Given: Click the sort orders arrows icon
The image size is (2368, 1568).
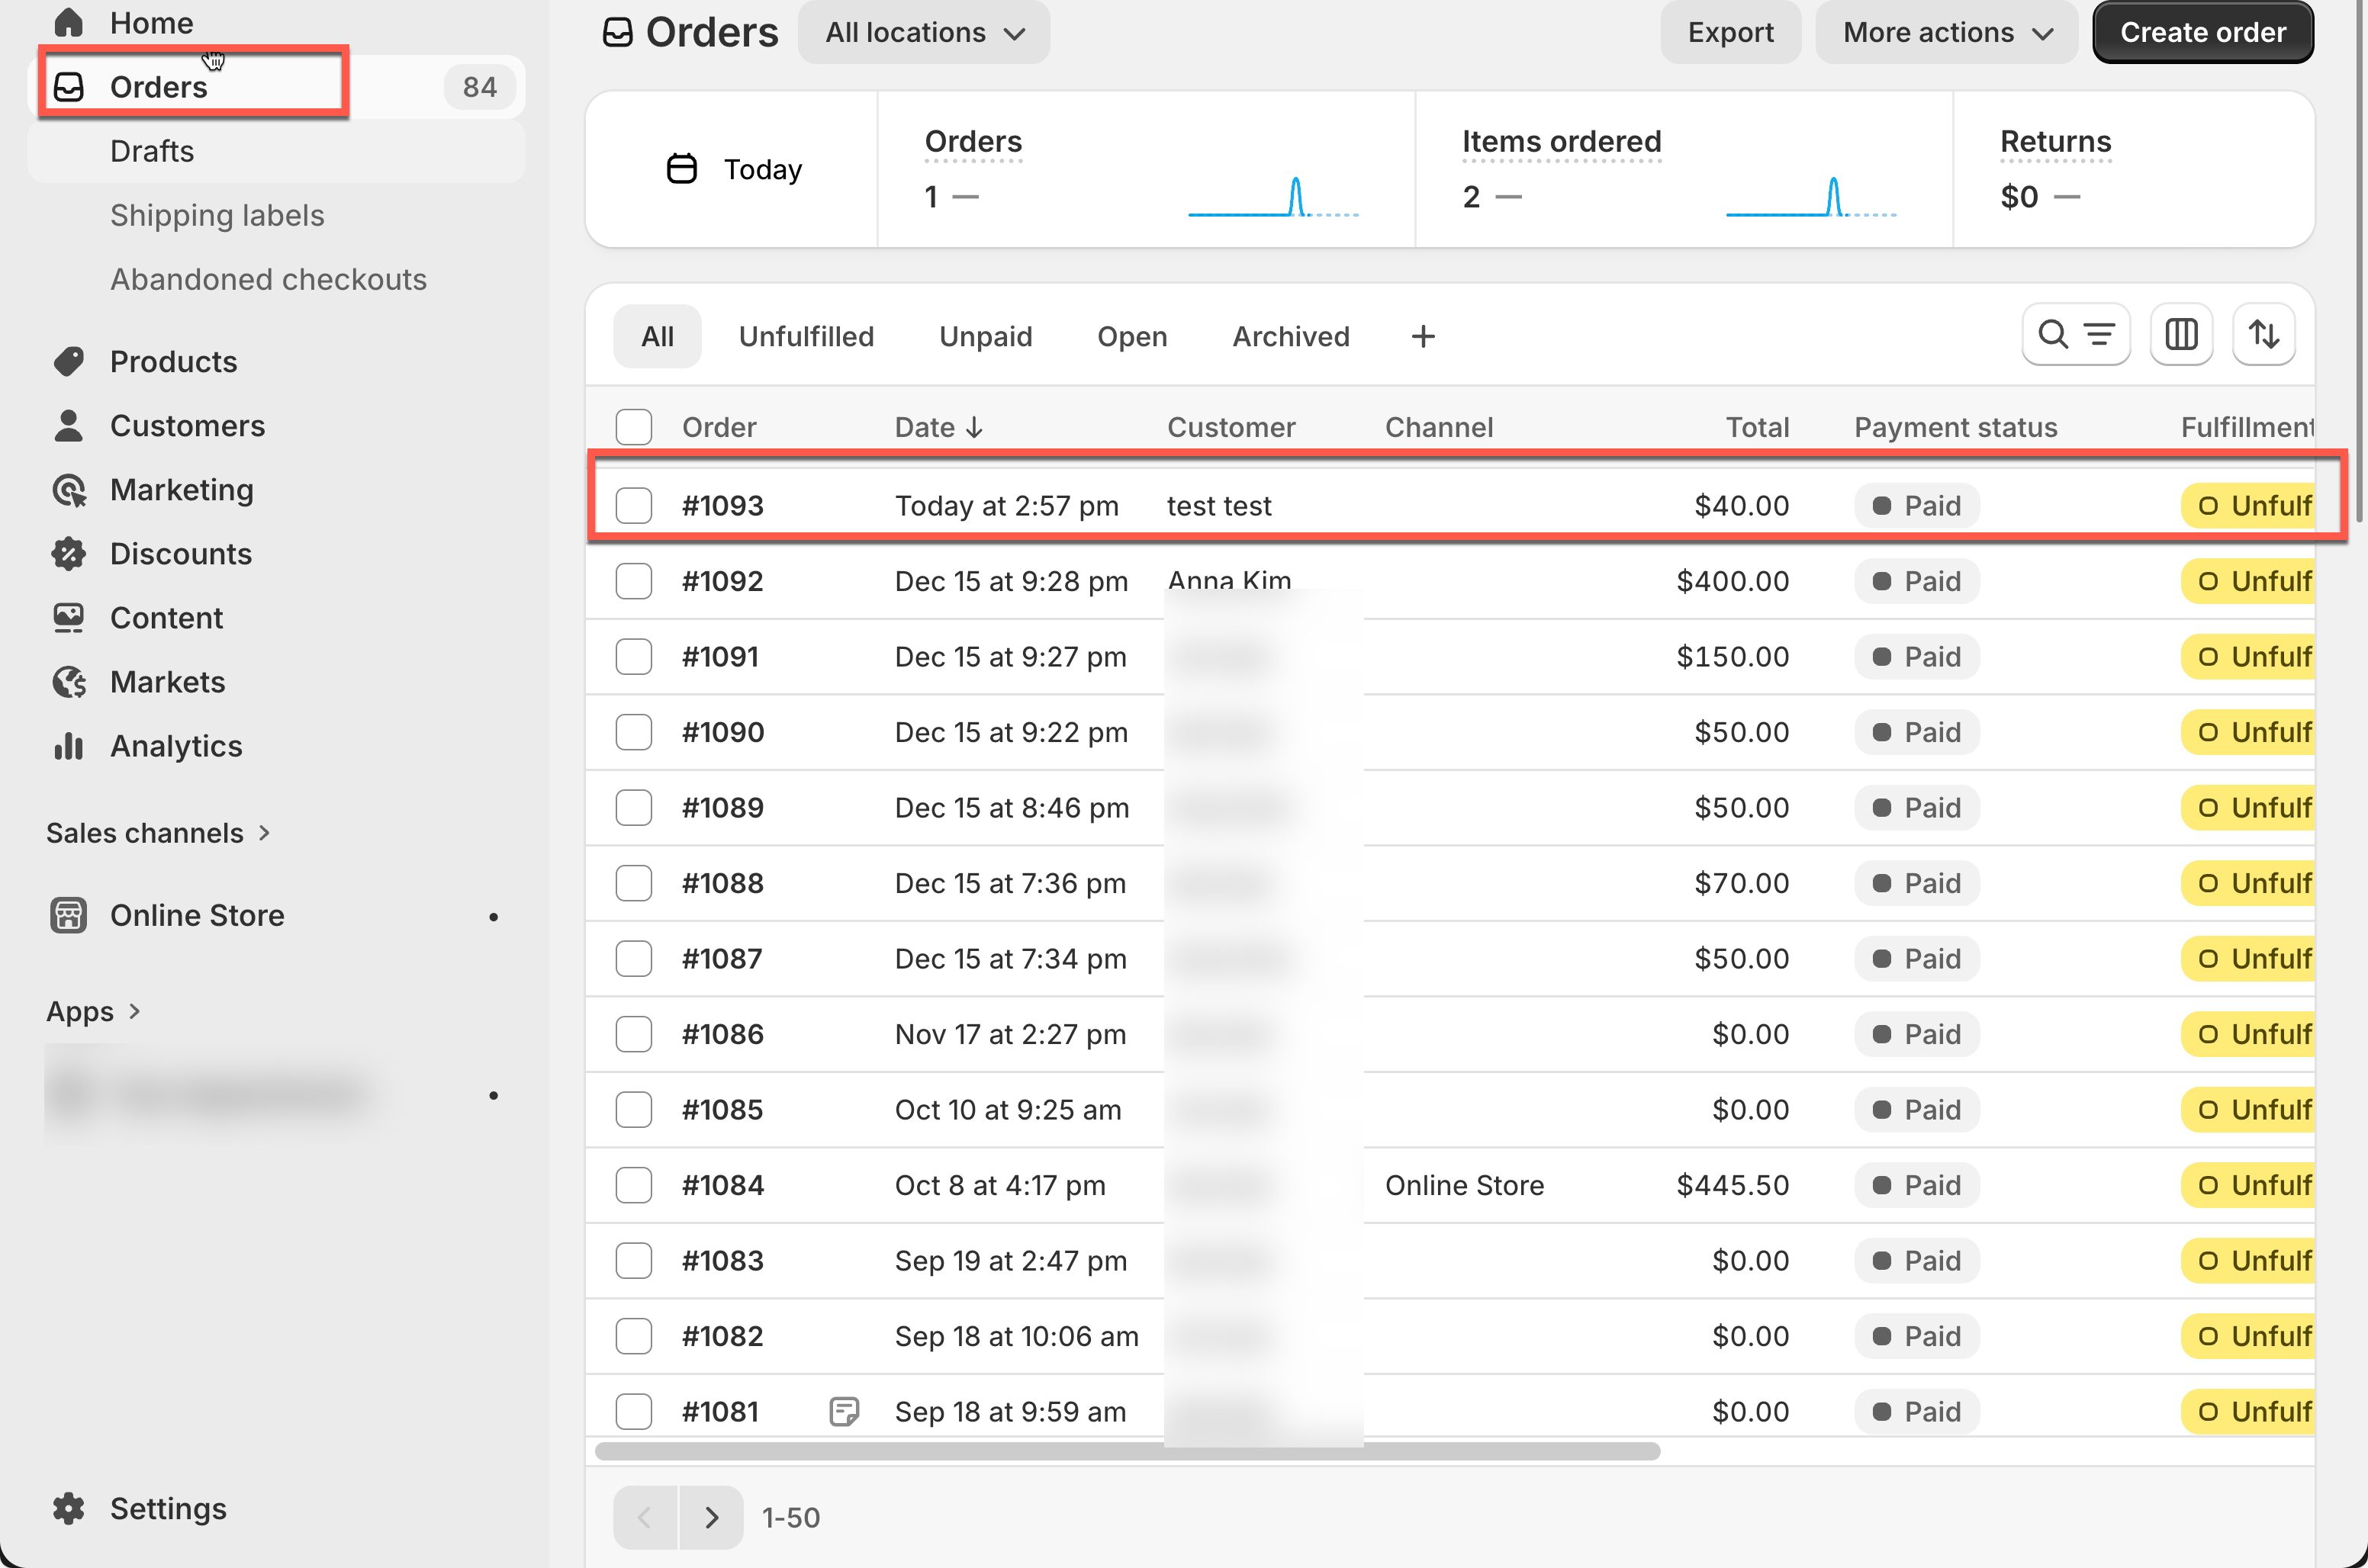Looking at the screenshot, I should [2263, 335].
